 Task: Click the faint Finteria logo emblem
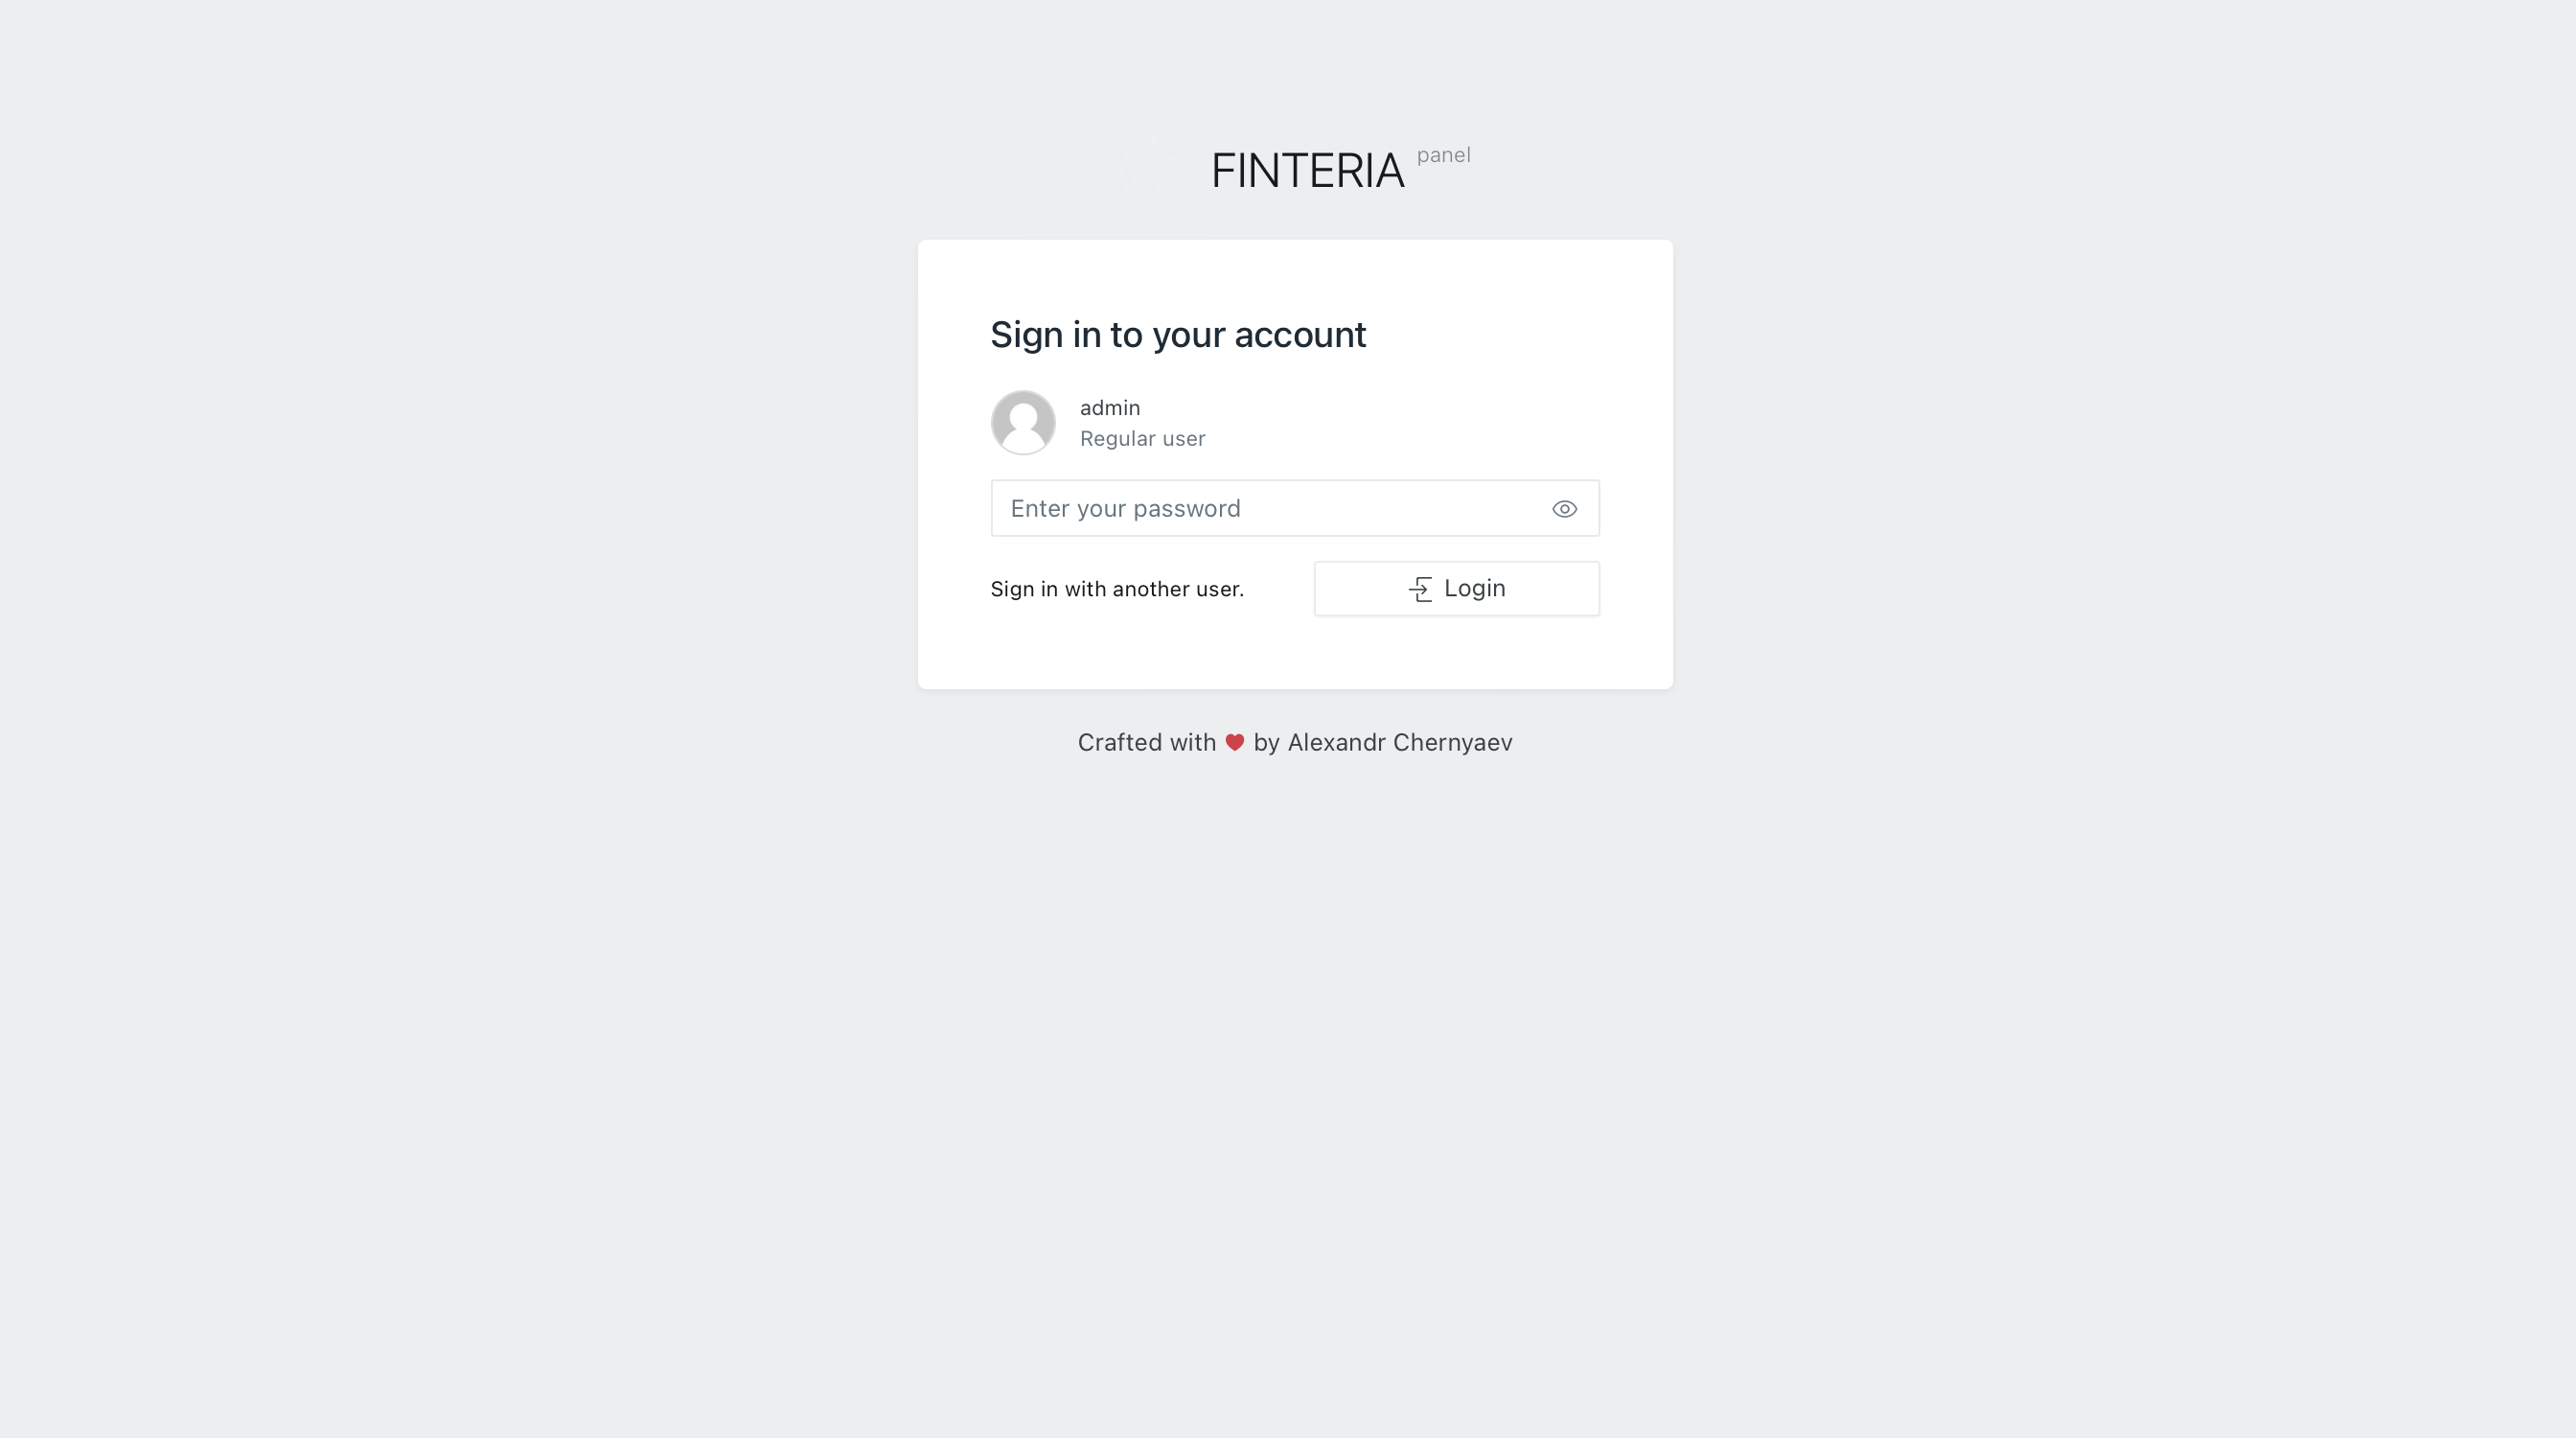(1151, 169)
